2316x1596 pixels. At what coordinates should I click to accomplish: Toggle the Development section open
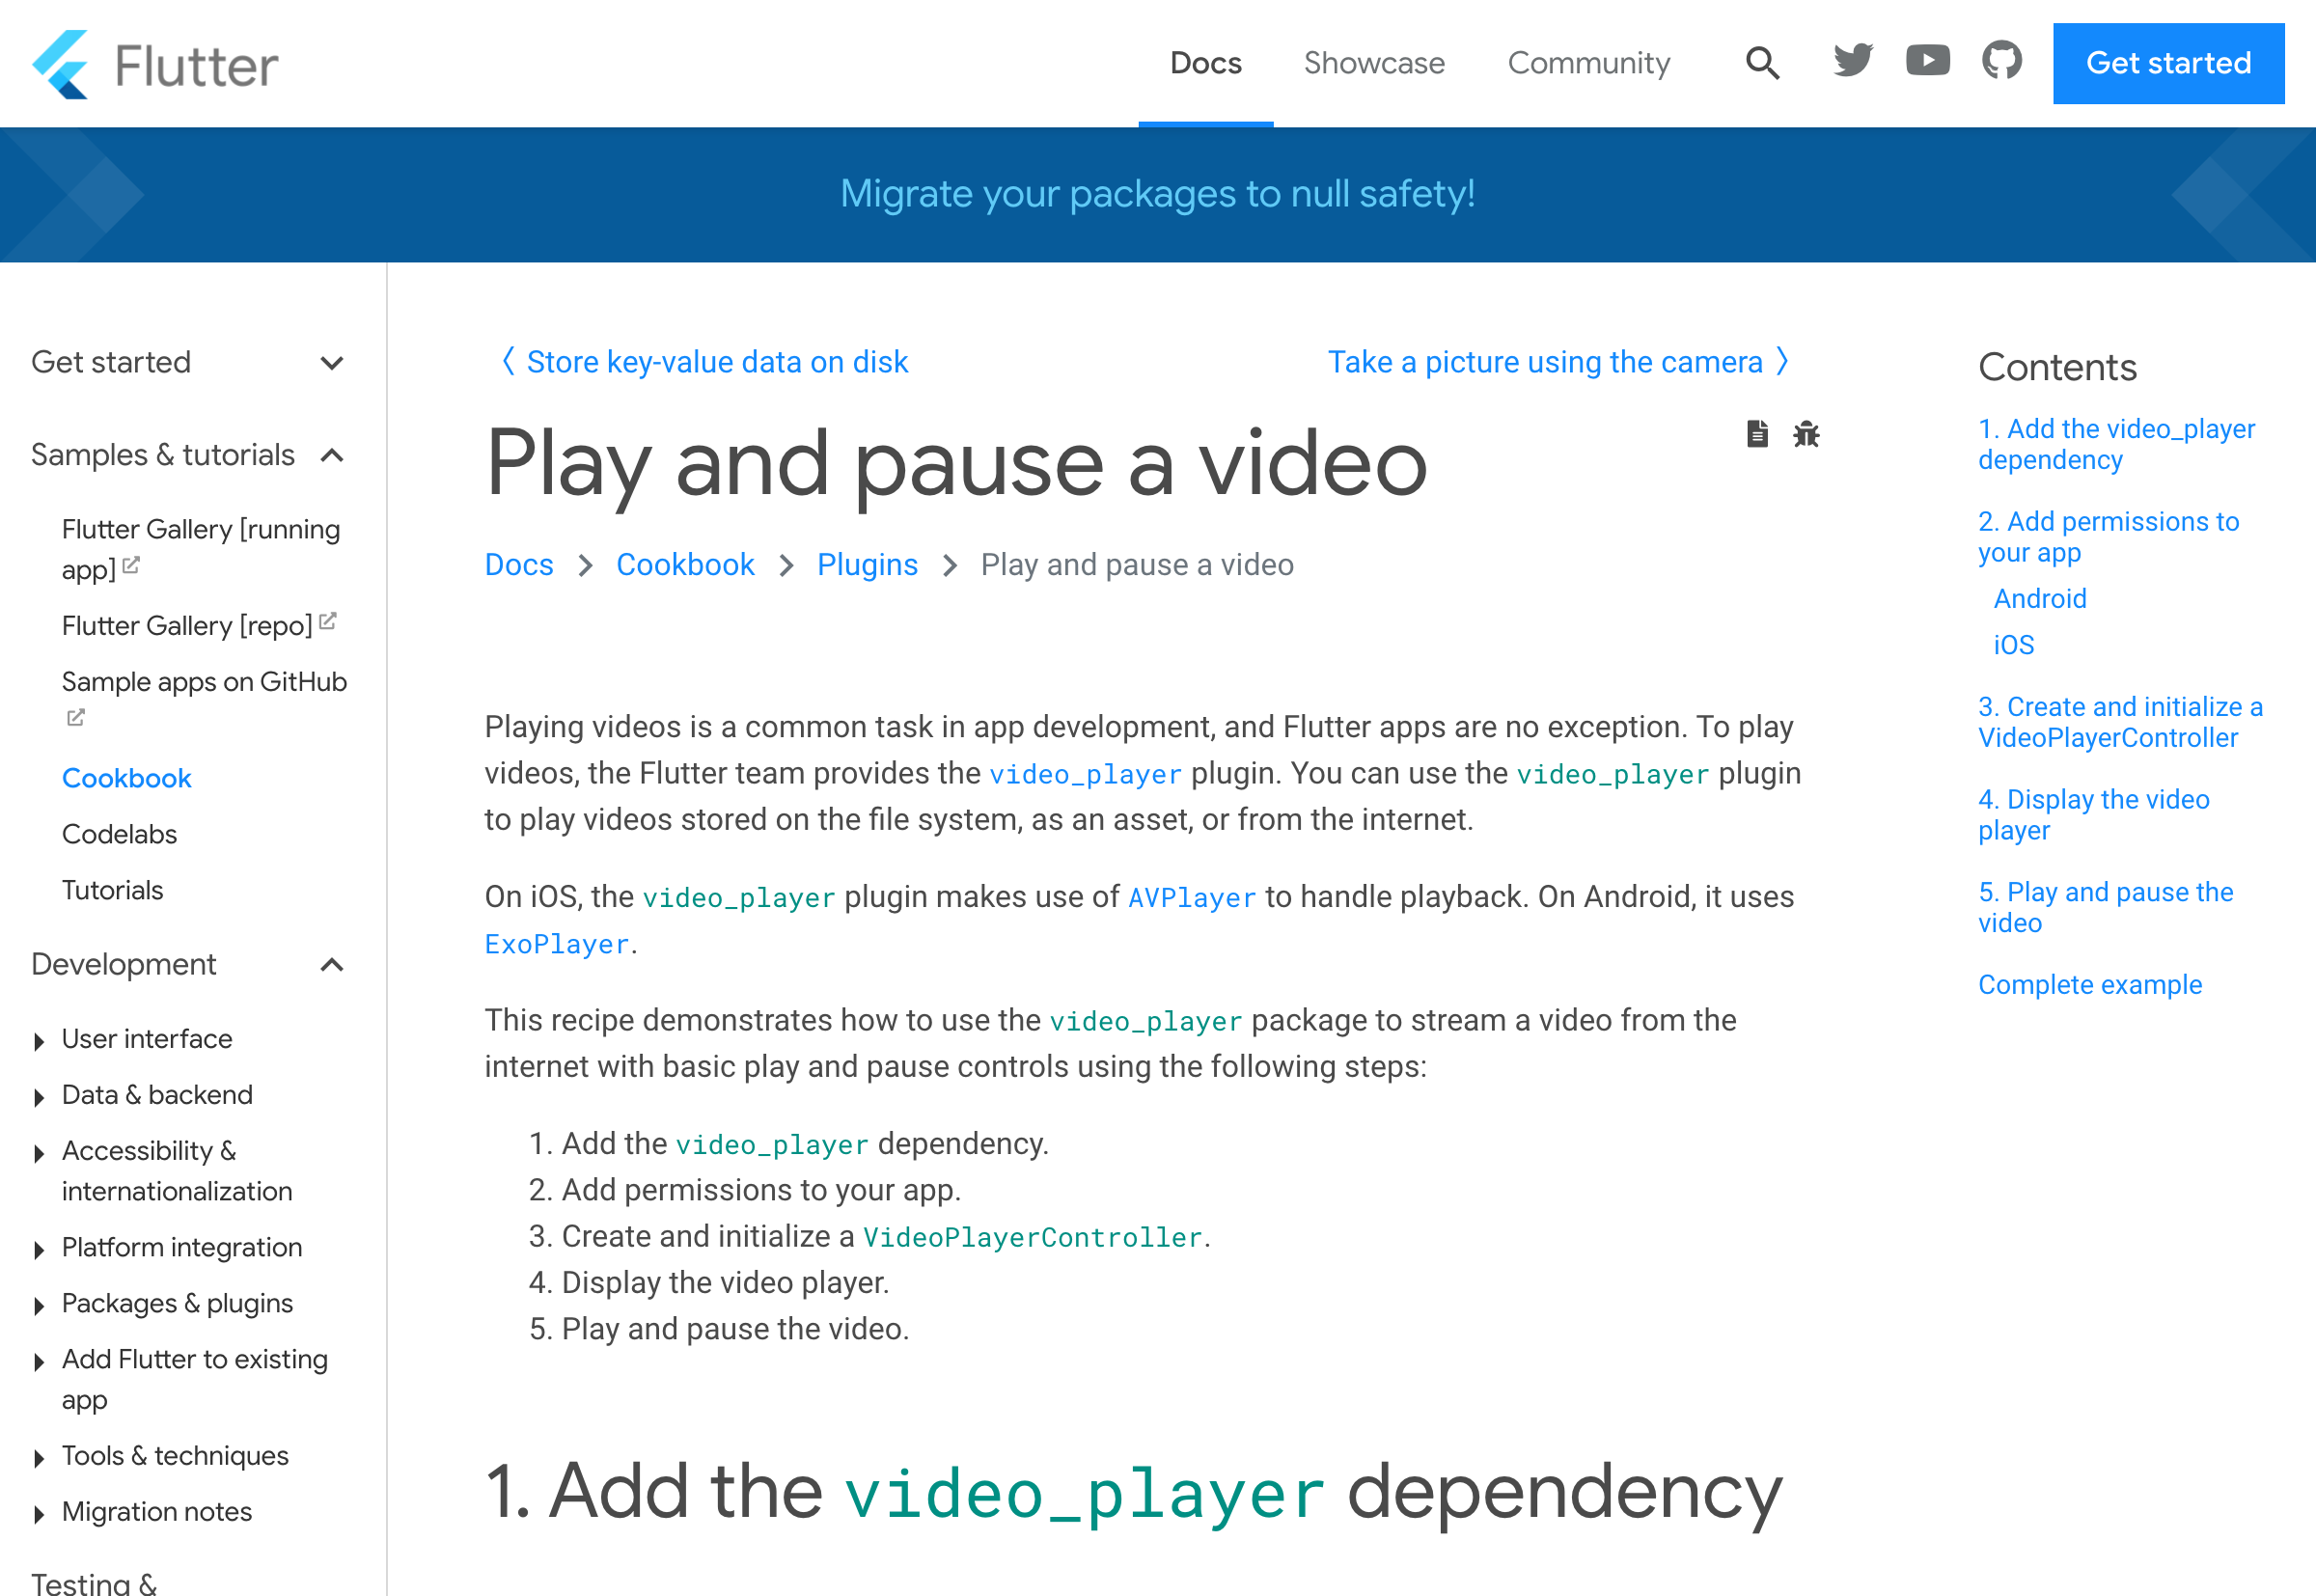[x=333, y=964]
